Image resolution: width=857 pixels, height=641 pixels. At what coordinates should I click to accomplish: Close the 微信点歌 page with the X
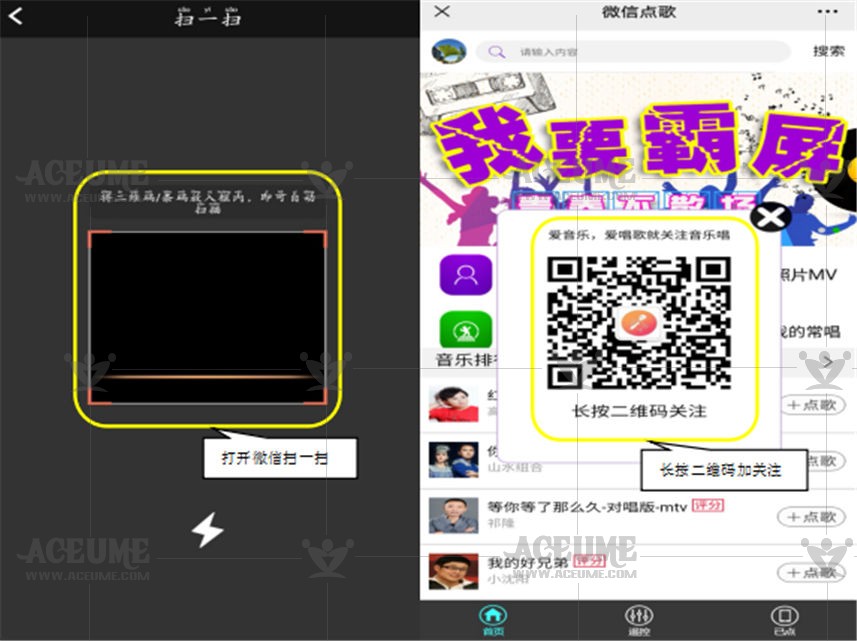coord(442,12)
